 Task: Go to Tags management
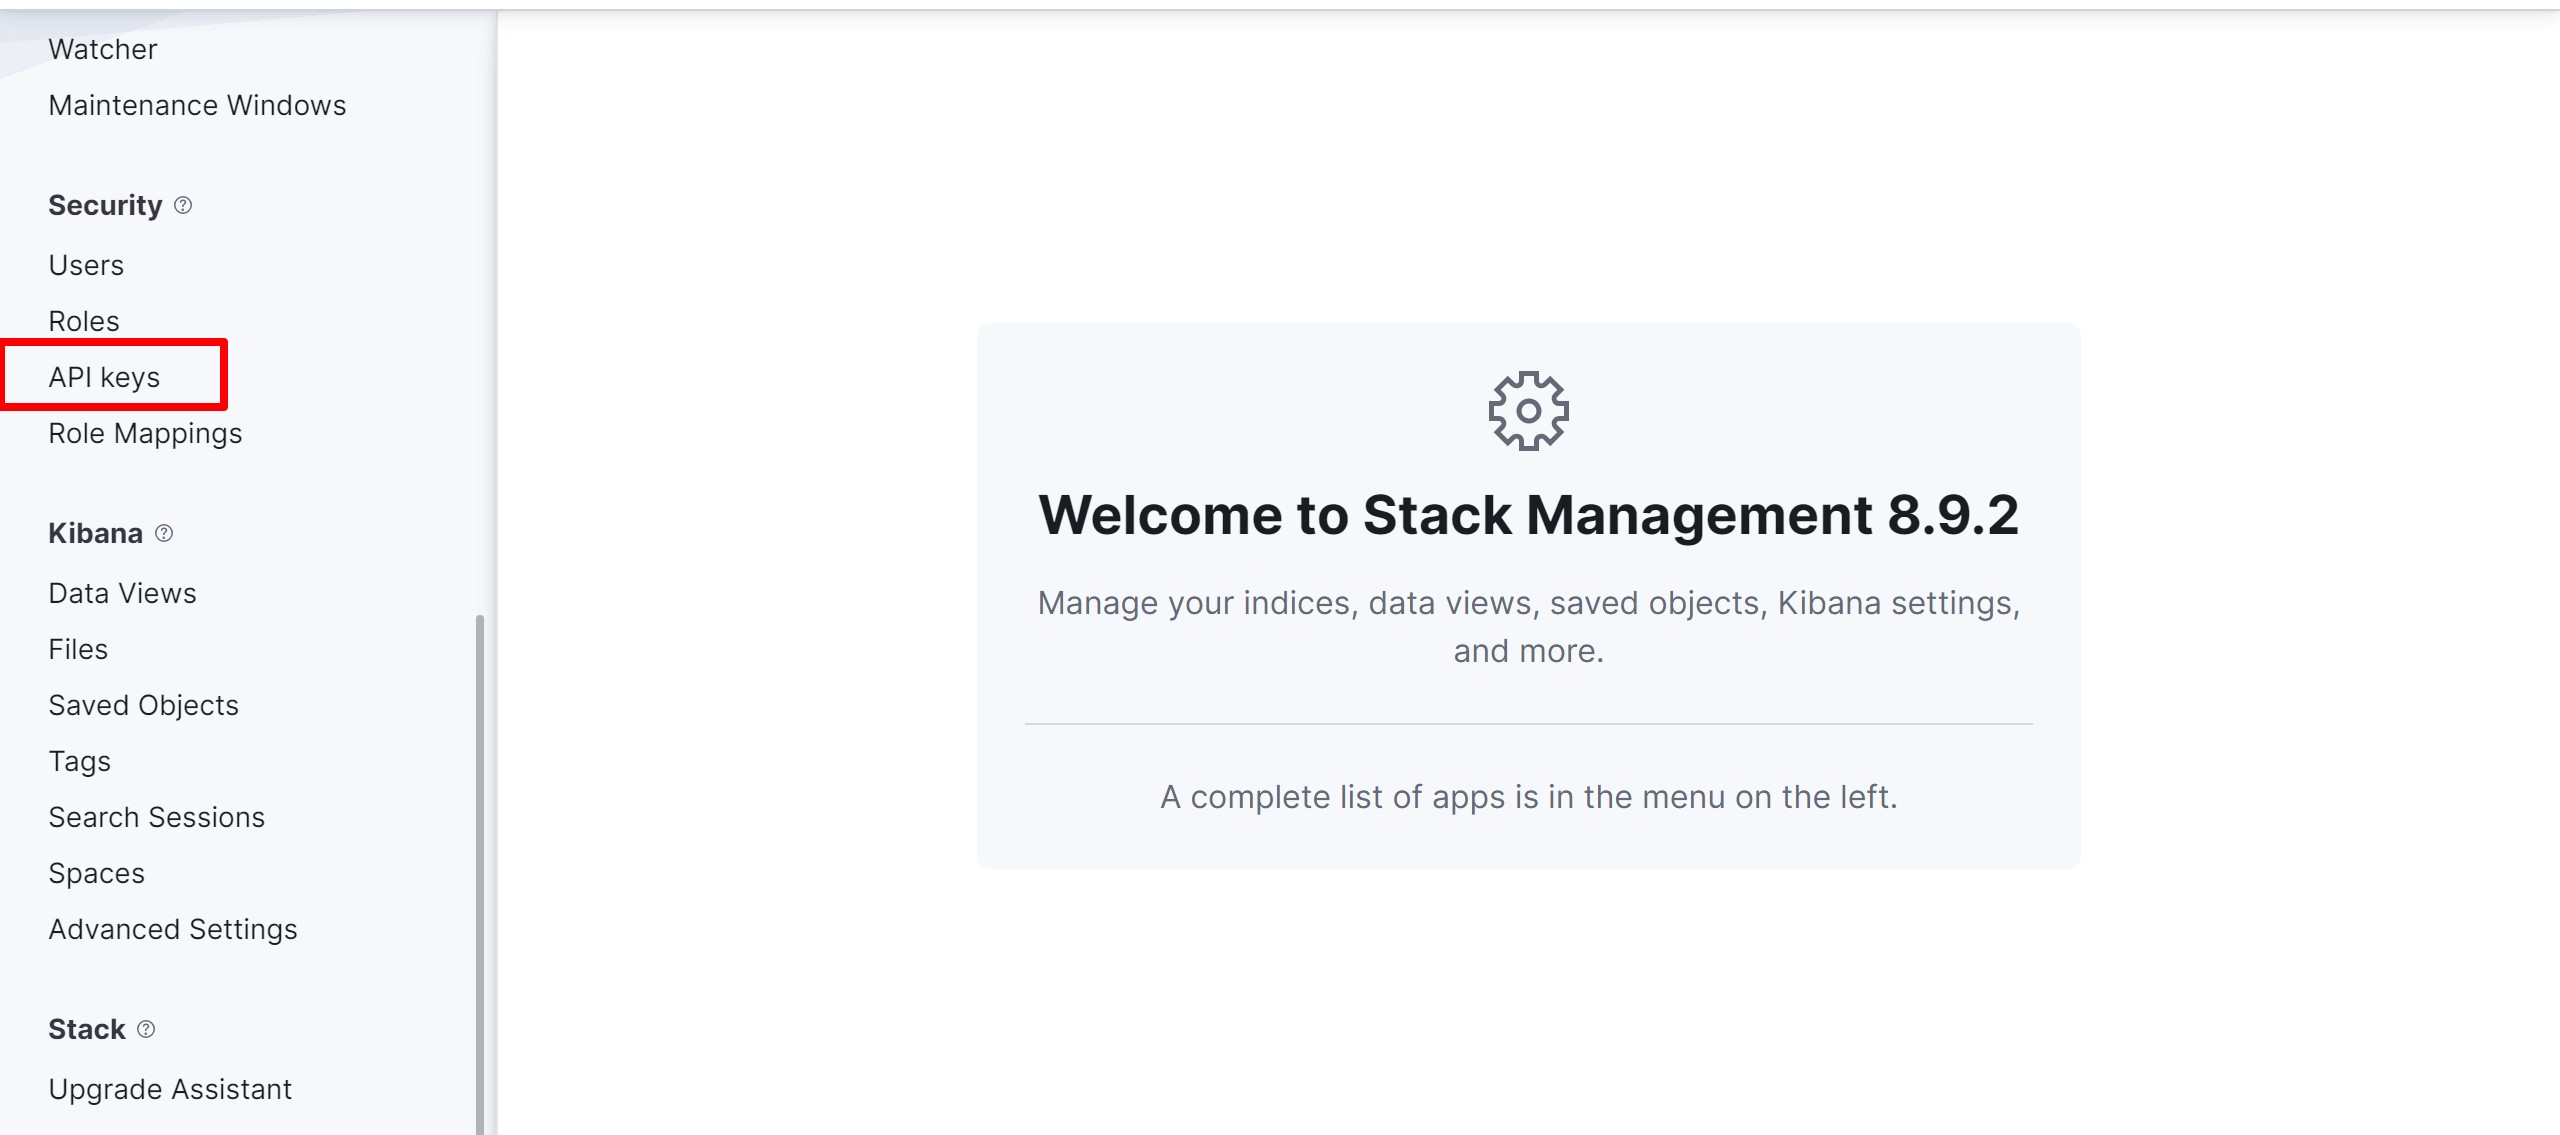tap(79, 761)
